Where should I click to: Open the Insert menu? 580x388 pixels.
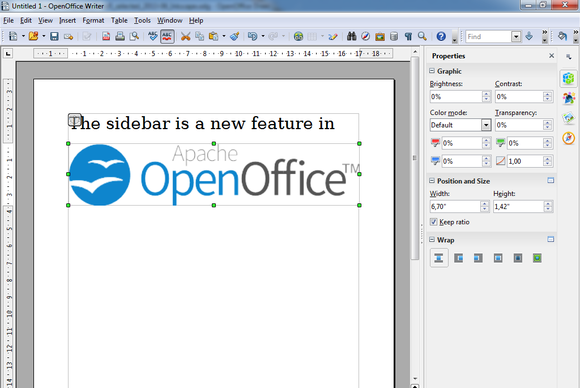pos(67,20)
